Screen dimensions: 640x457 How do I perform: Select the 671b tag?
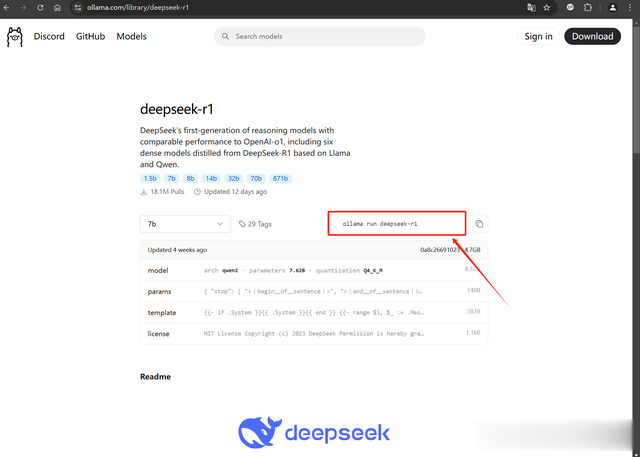point(280,178)
